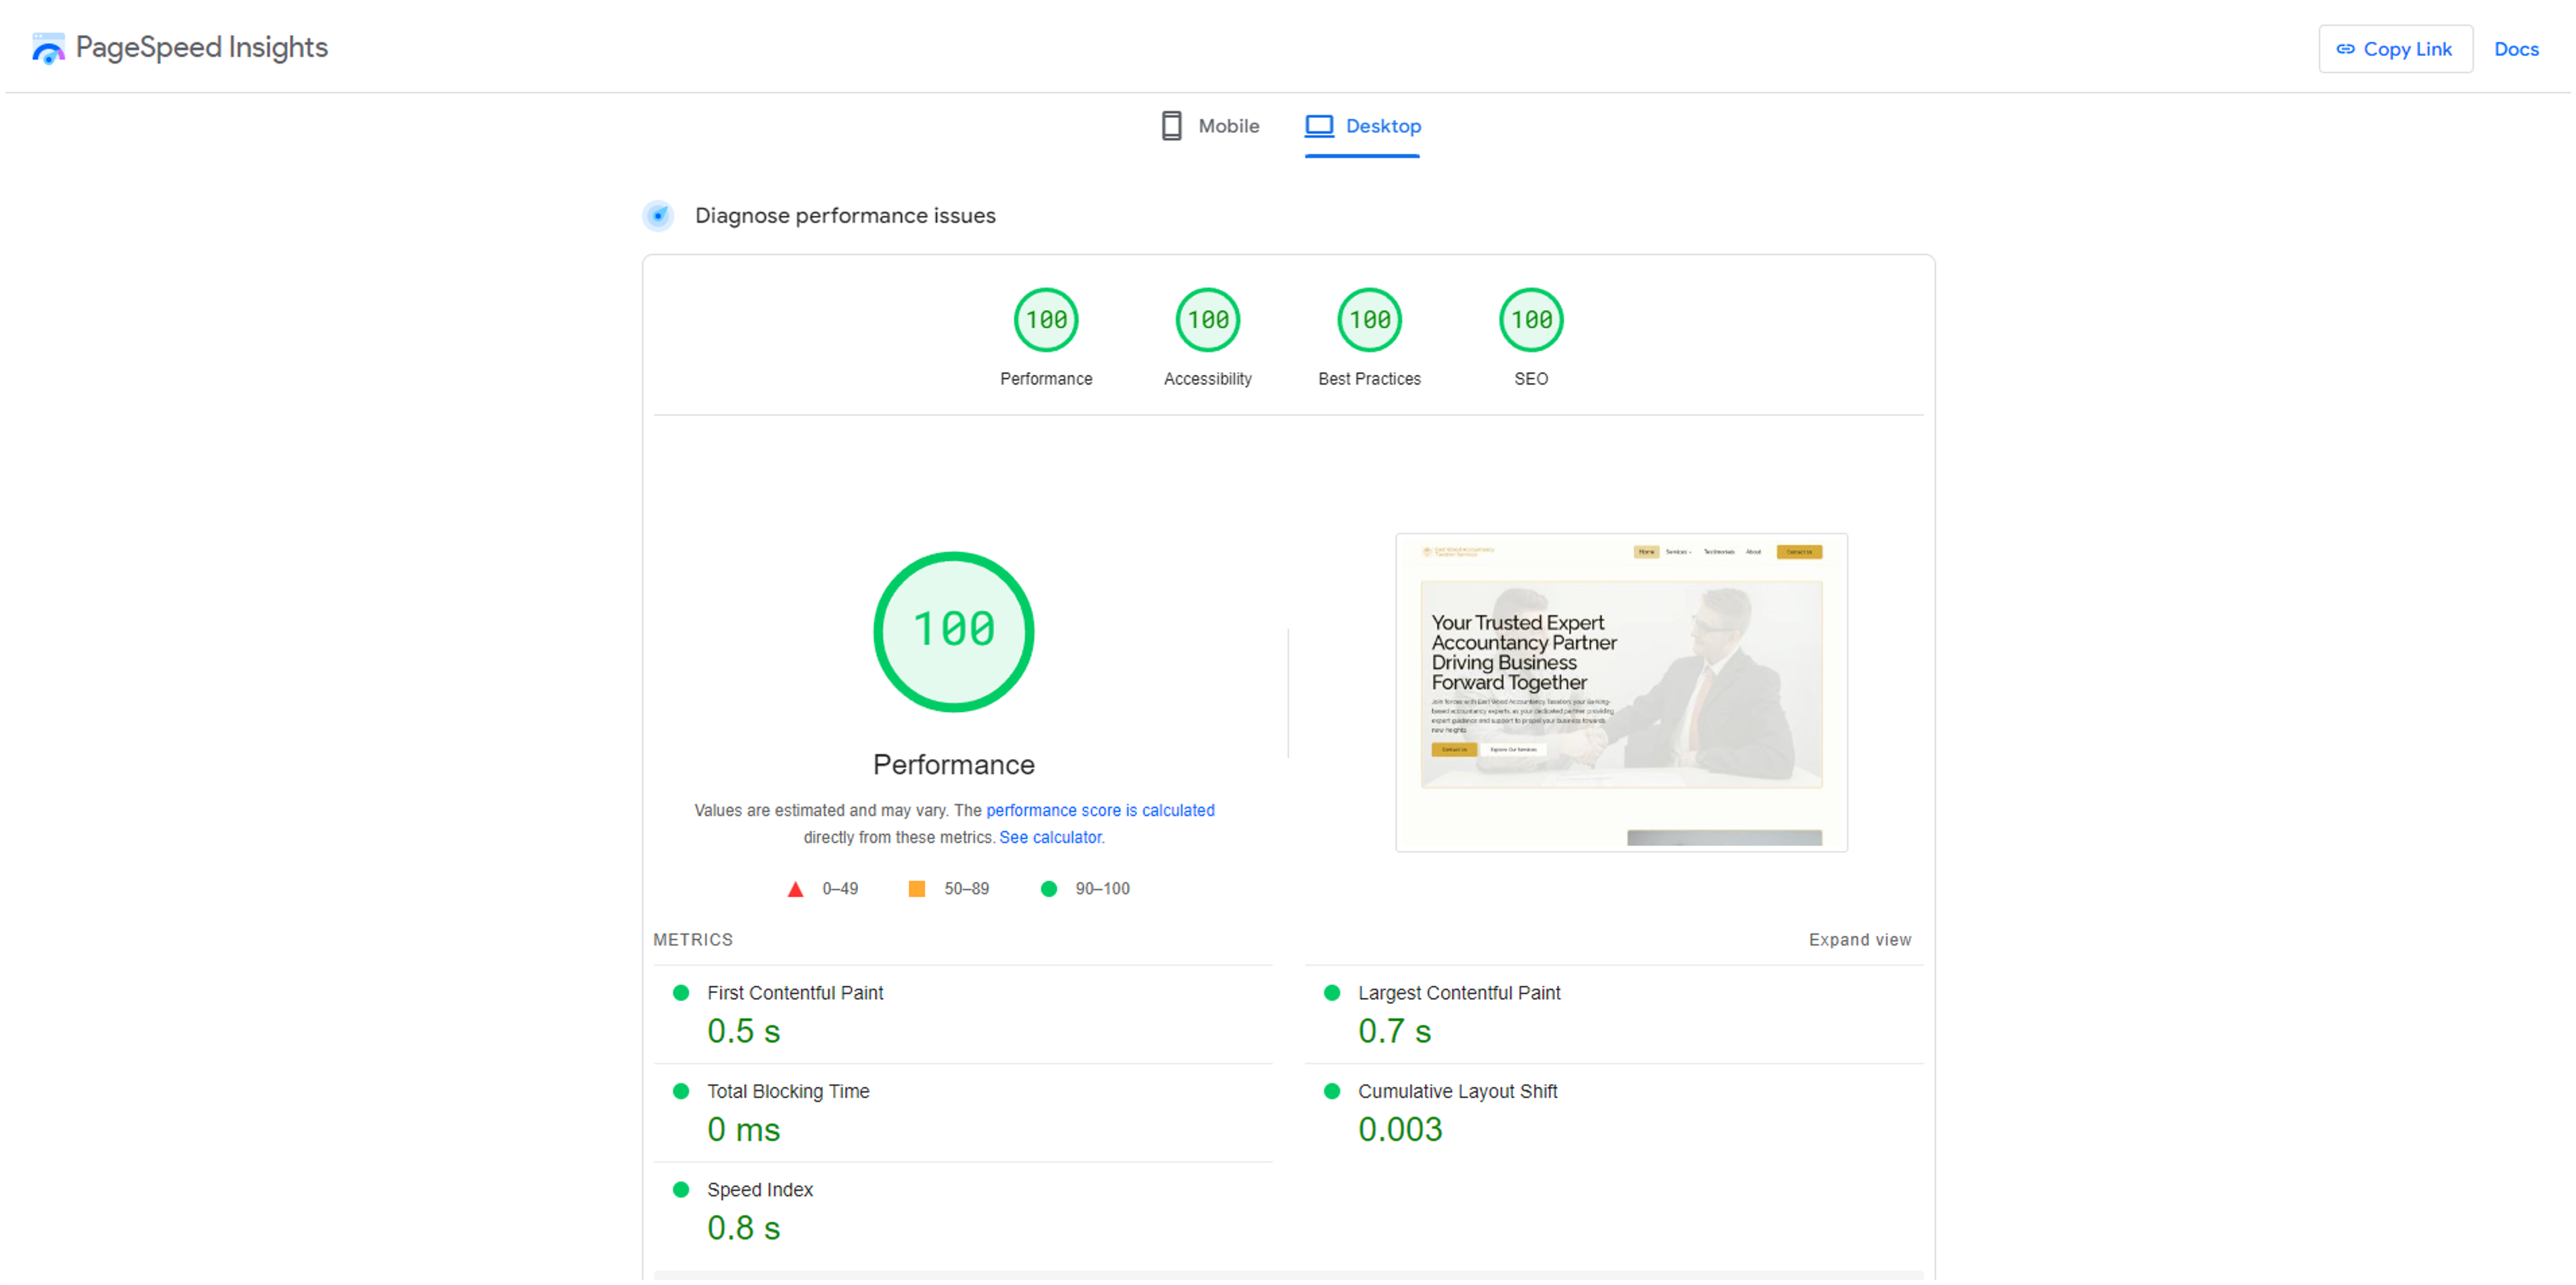Toggle Expand view for metrics
The width and height of the screenshot is (2576, 1285).
point(1859,940)
